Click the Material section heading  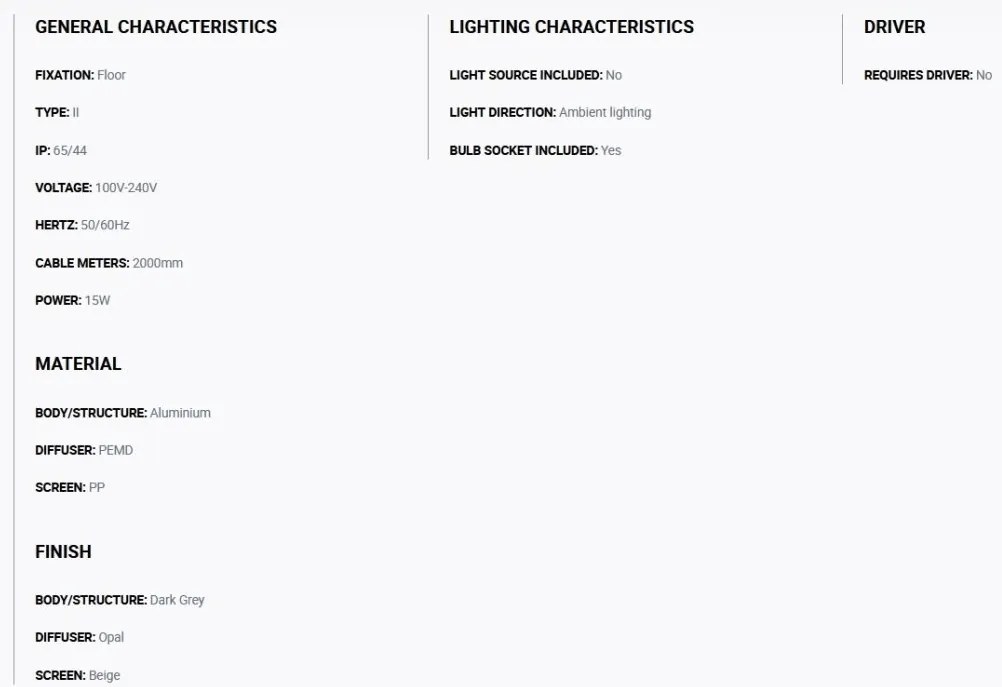(x=78, y=364)
